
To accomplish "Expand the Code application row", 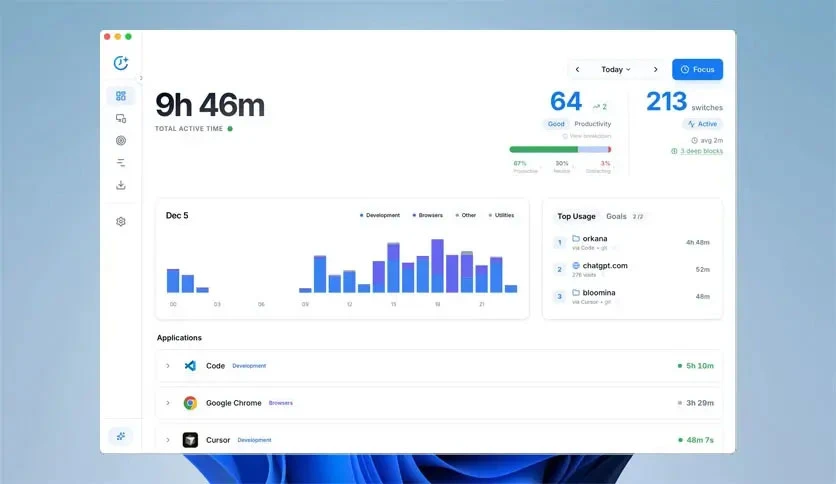I will click(168, 366).
